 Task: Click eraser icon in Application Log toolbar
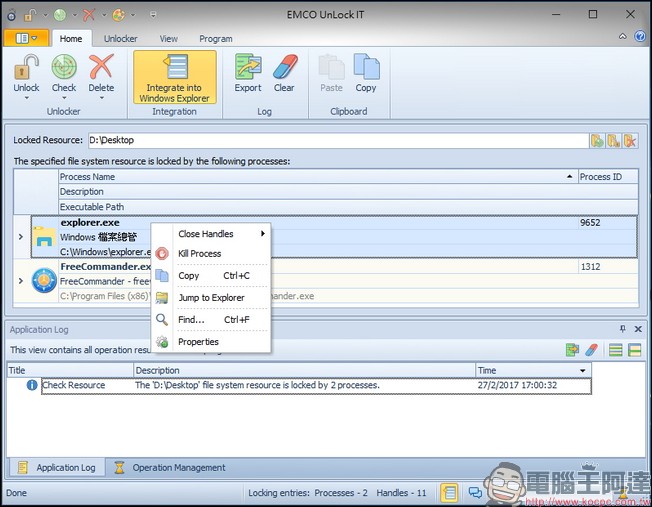coord(591,350)
